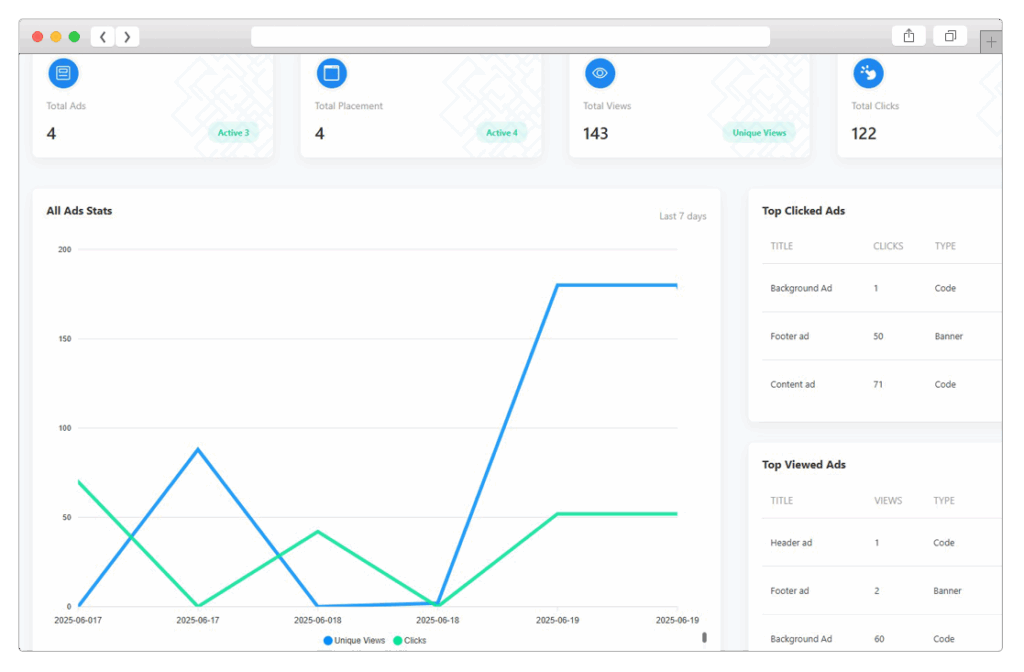1024x672 pixels.
Task: Go back using browser back arrow
Action: [103, 37]
